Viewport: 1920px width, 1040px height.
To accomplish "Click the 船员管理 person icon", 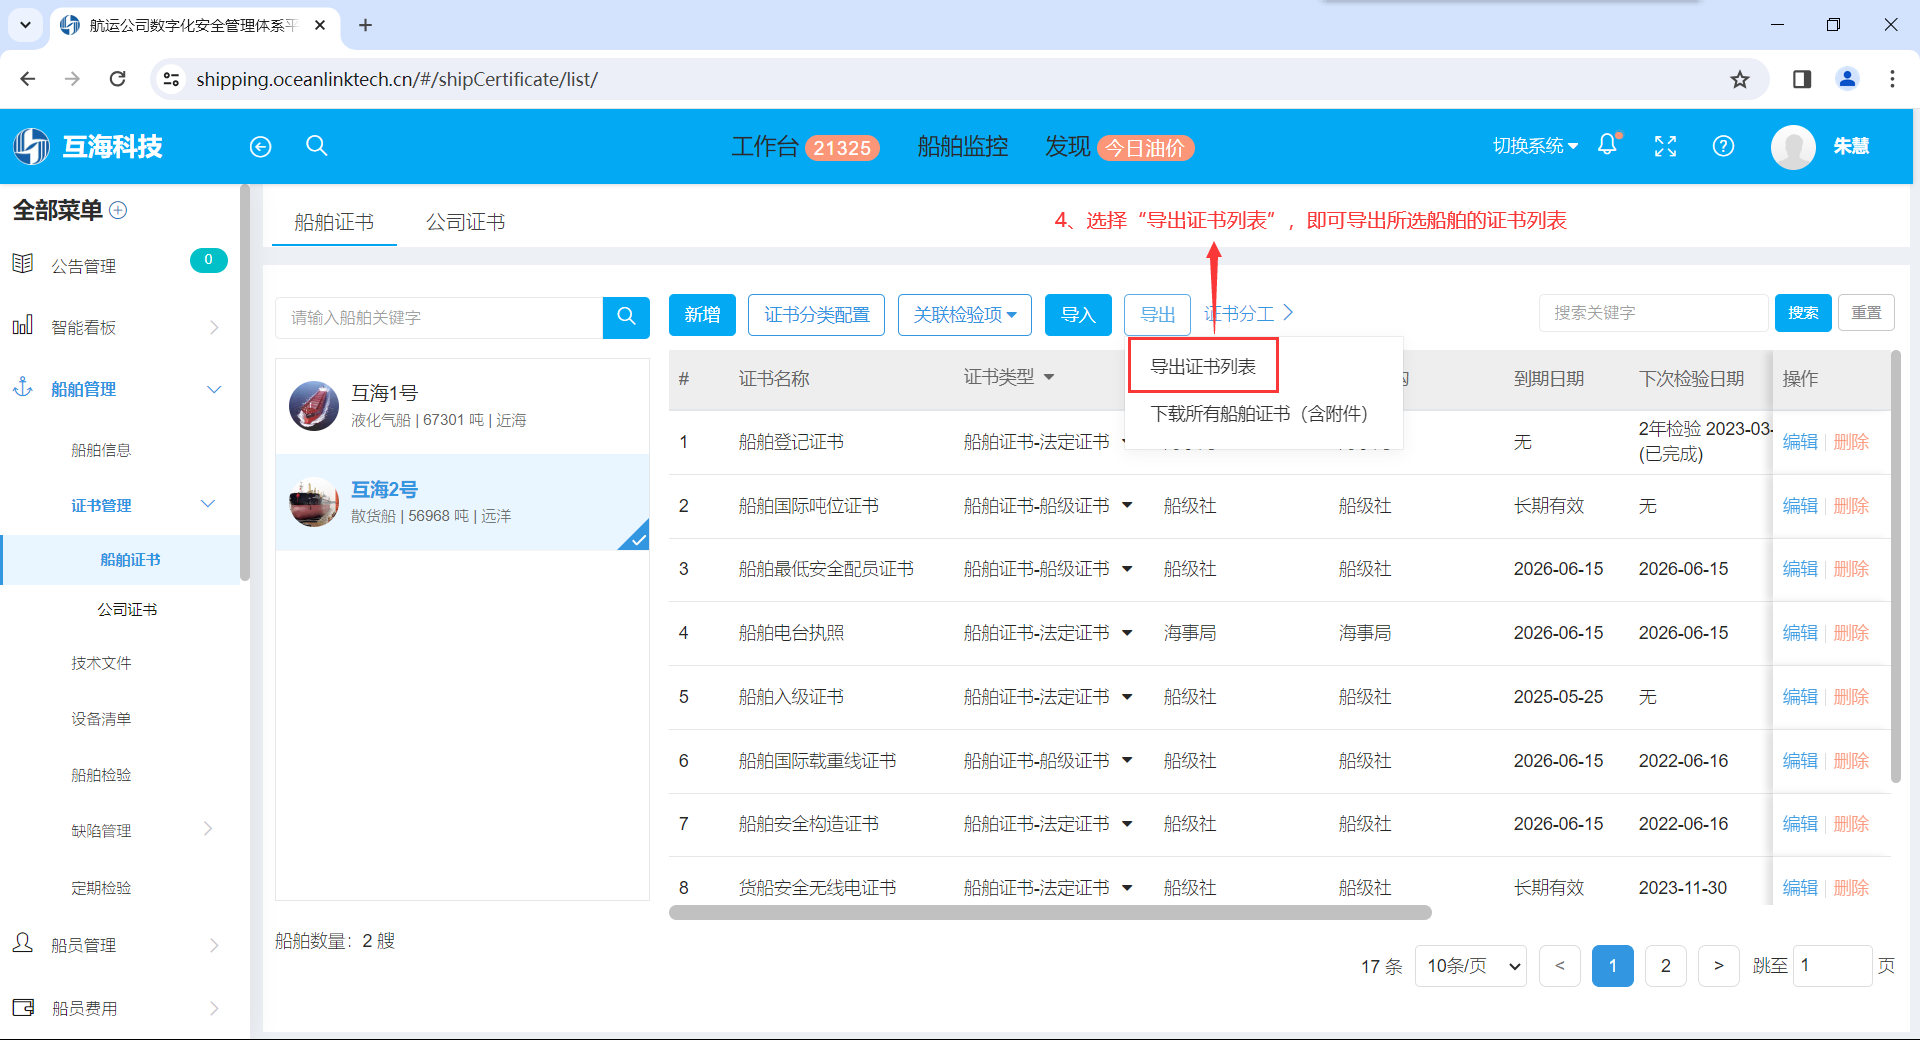I will [x=23, y=943].
